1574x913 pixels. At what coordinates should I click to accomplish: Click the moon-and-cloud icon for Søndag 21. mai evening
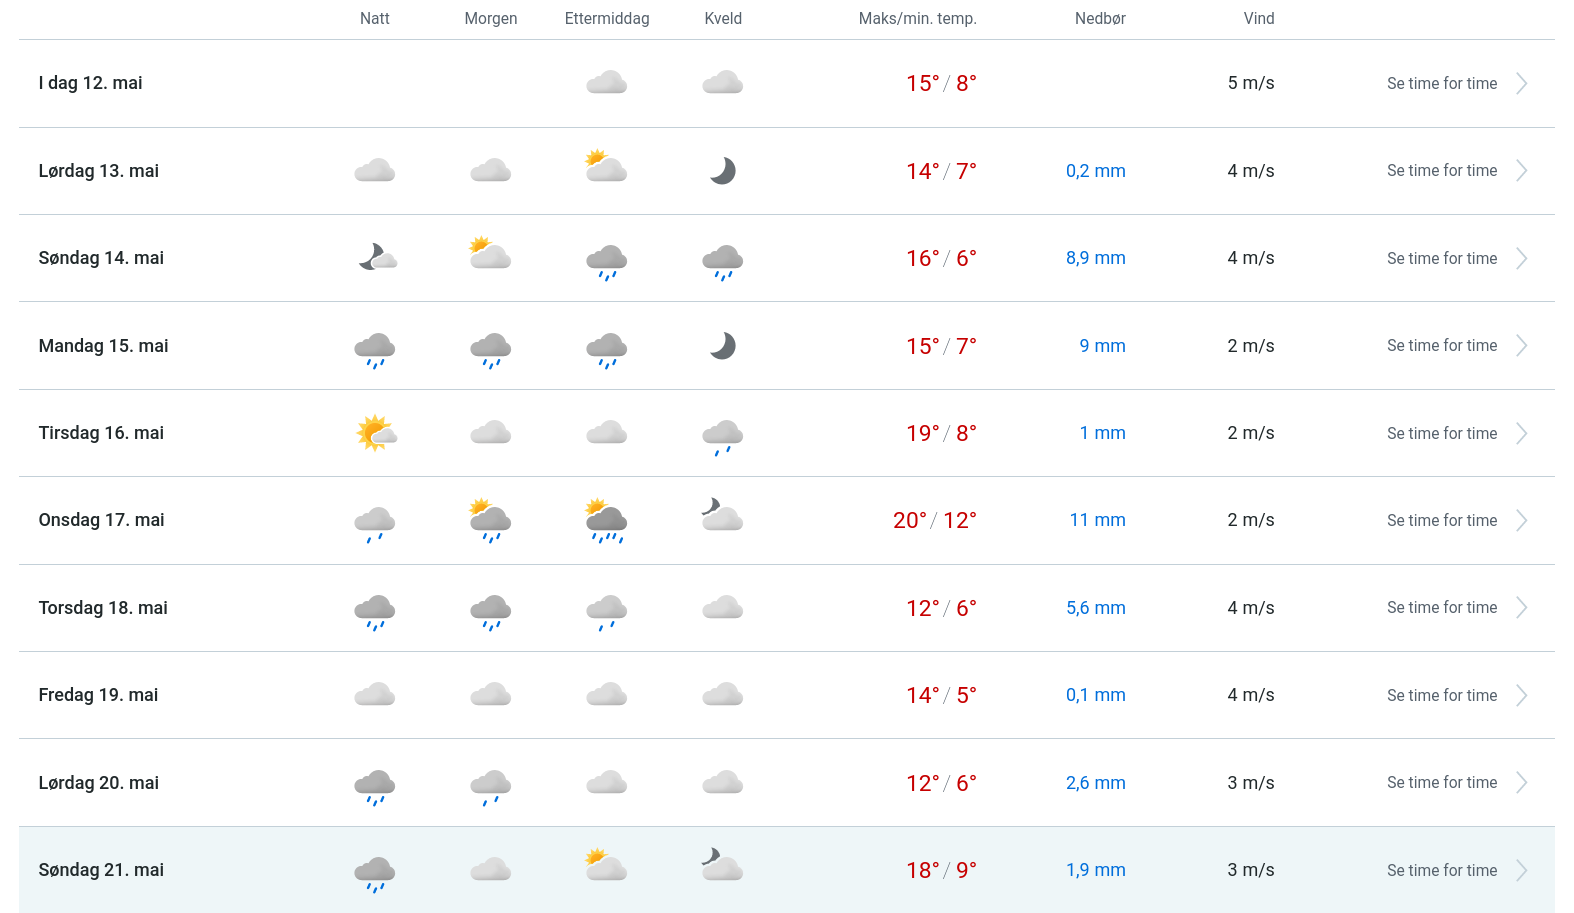(722, 865)
